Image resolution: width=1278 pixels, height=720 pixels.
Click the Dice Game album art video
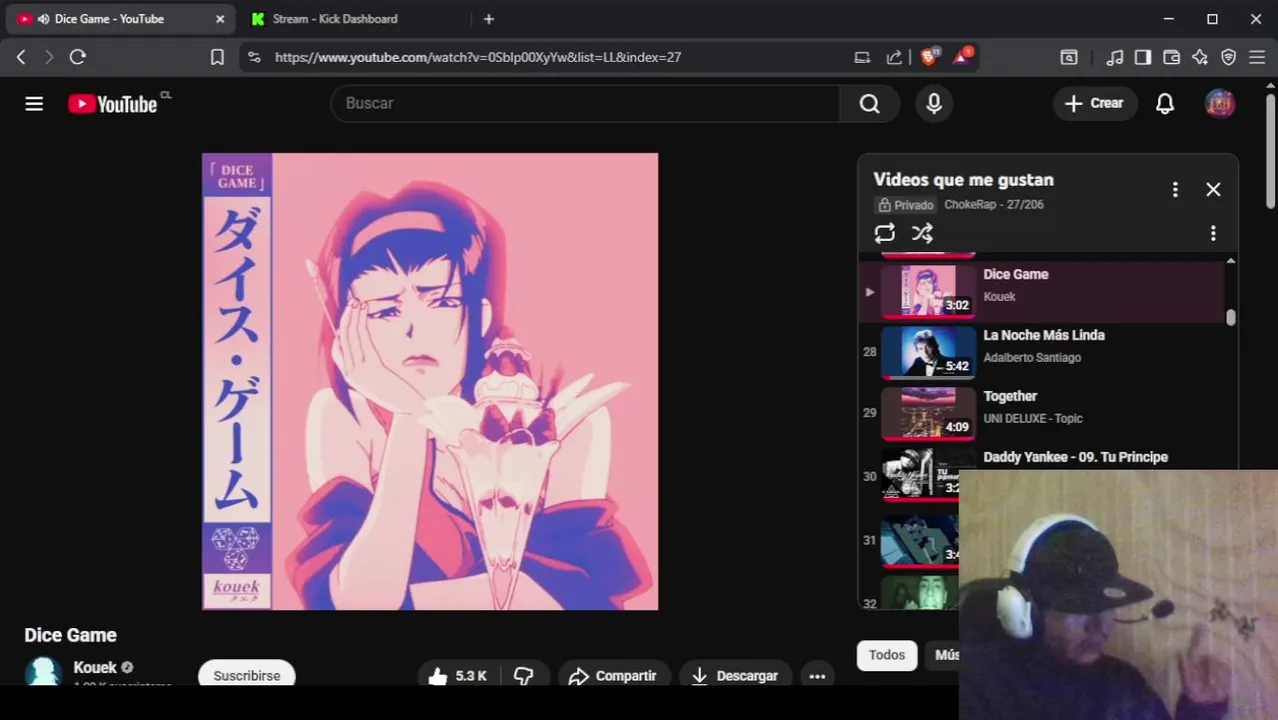coord(430,381)
